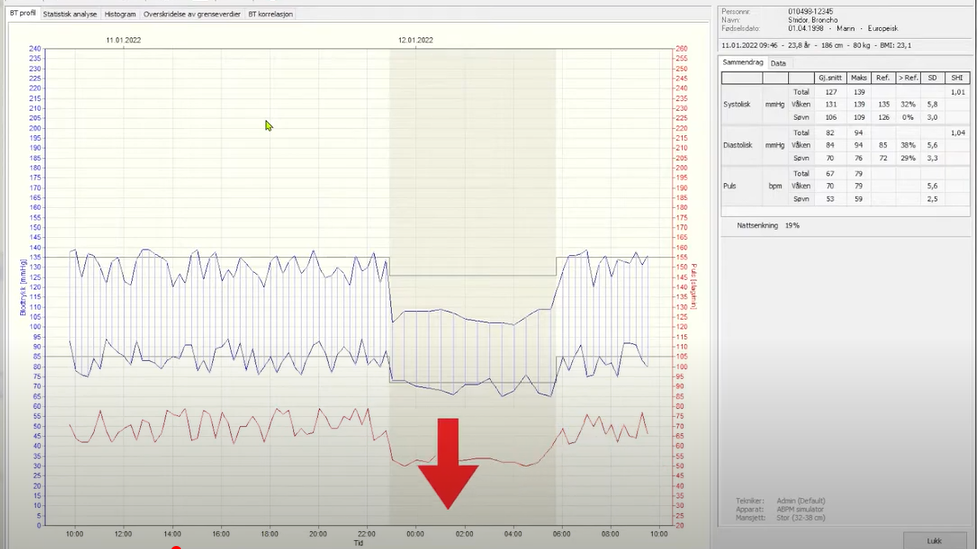This screenshot has width=977, height=549.
Task: Switch to the Data tab
Action: [x=777, y=63]
